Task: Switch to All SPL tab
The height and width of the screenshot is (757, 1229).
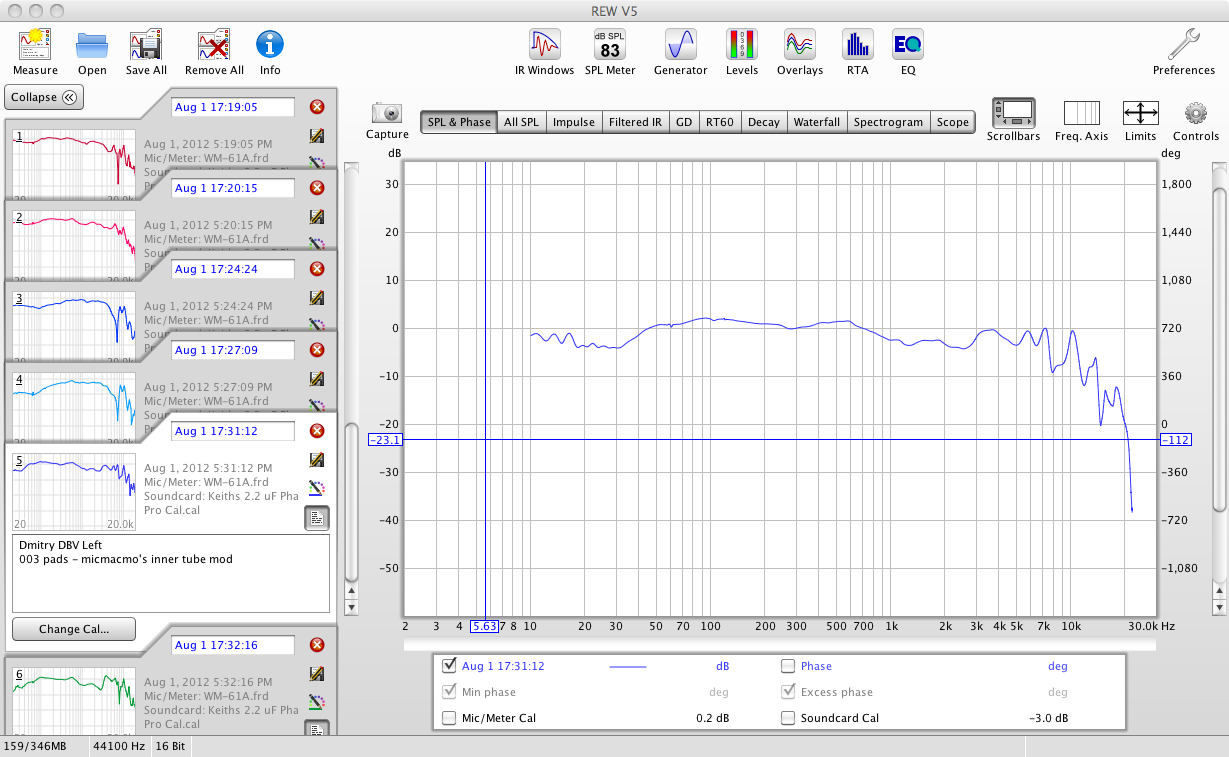Action: pos(521,122)
